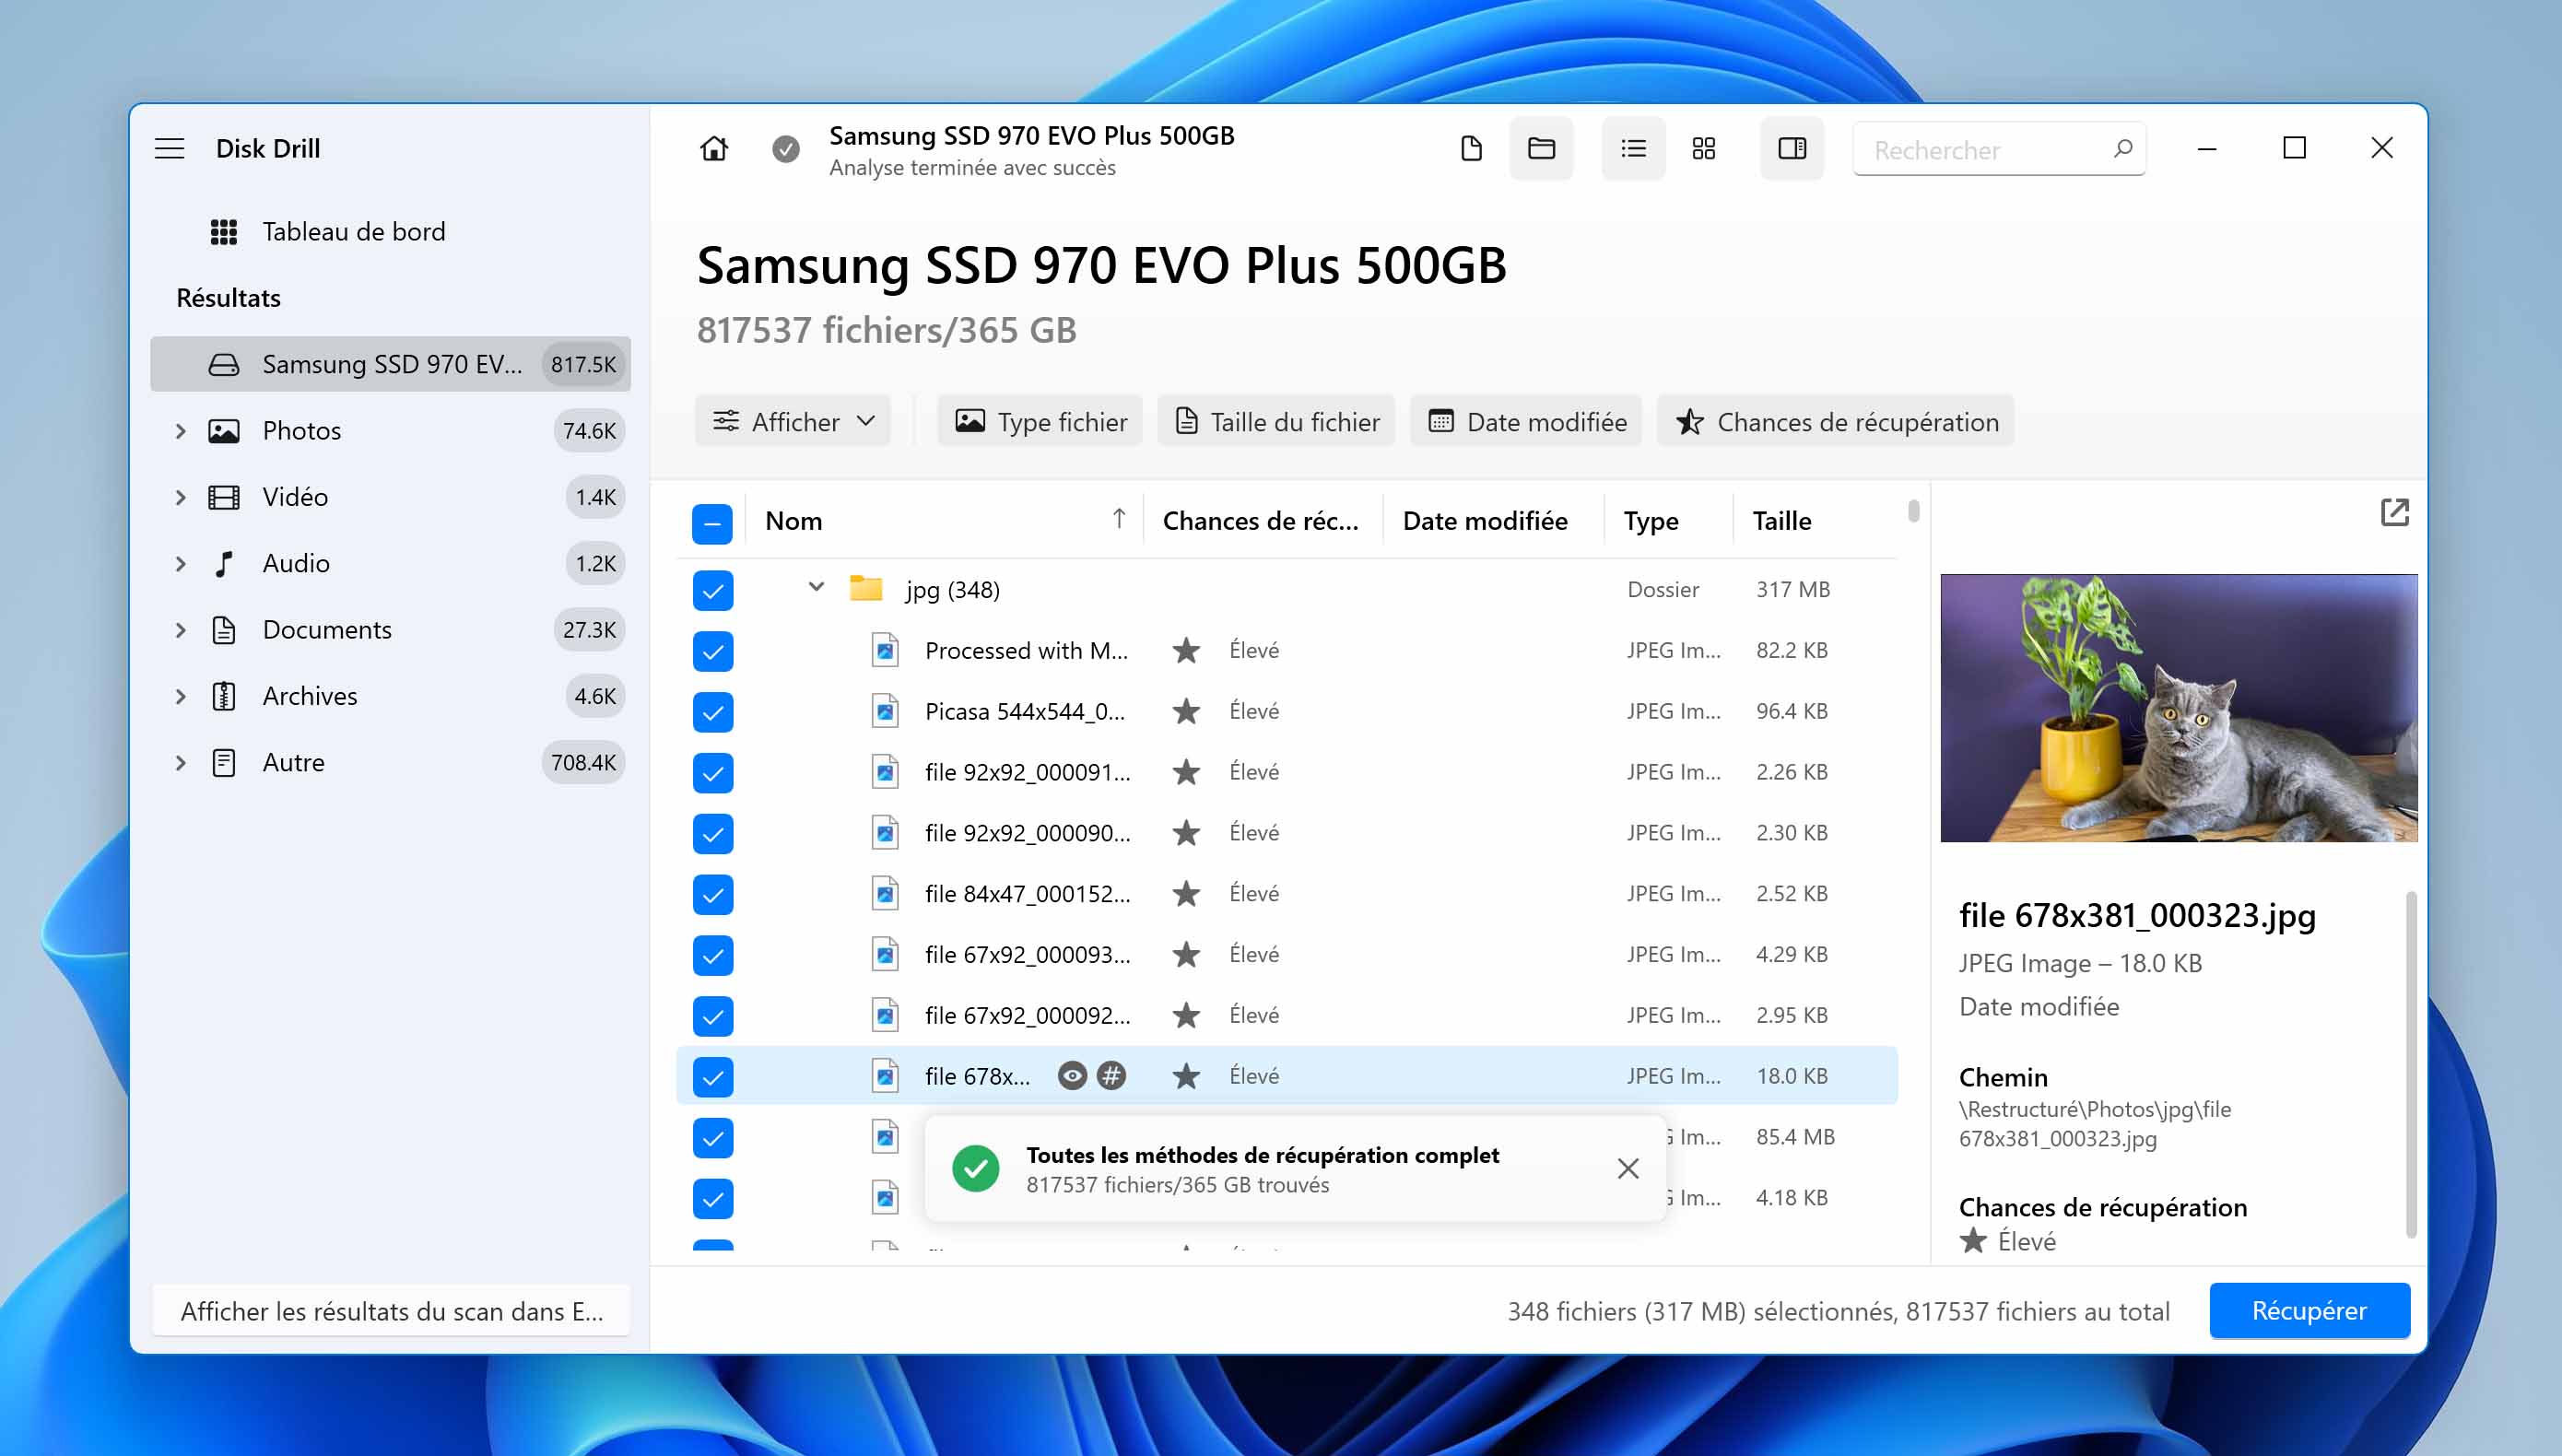The image size is (2562, 1456).
Task: Go to the home screen via house icon
Action: pos(714,149)
